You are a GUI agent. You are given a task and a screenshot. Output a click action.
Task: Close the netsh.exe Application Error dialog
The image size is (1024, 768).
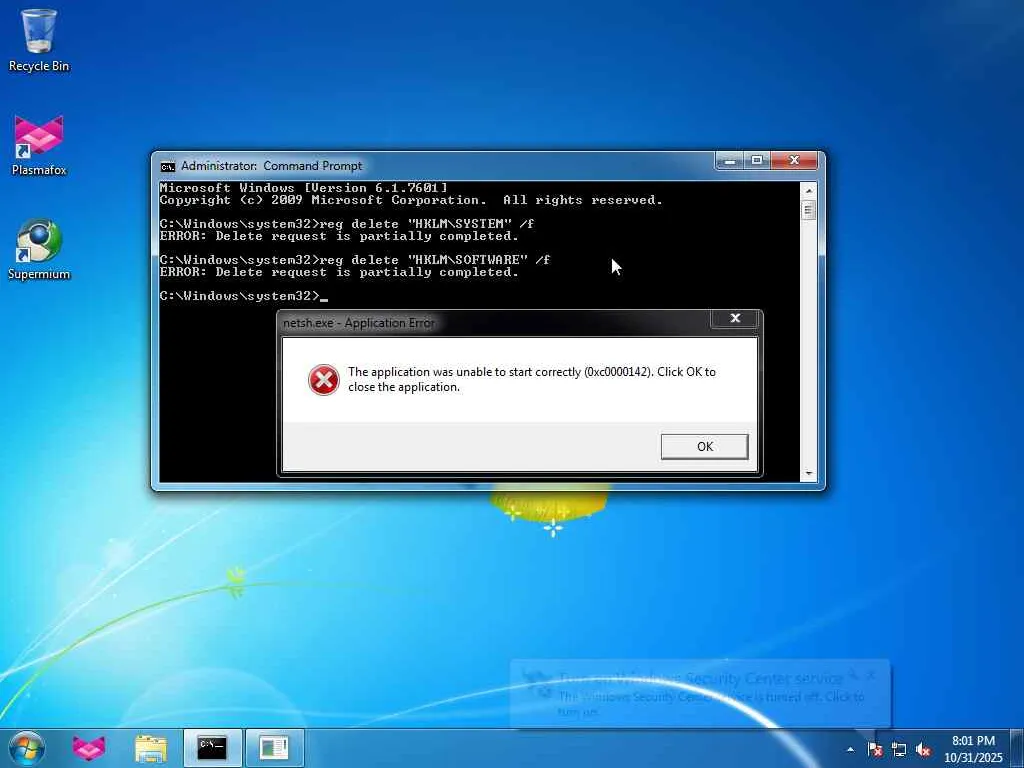click(735, 318)
